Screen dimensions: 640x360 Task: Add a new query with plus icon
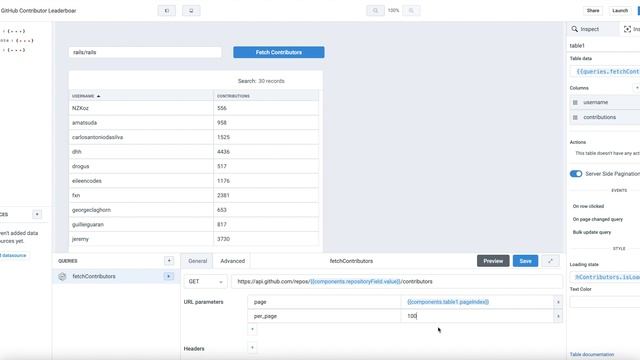point(169,261)
